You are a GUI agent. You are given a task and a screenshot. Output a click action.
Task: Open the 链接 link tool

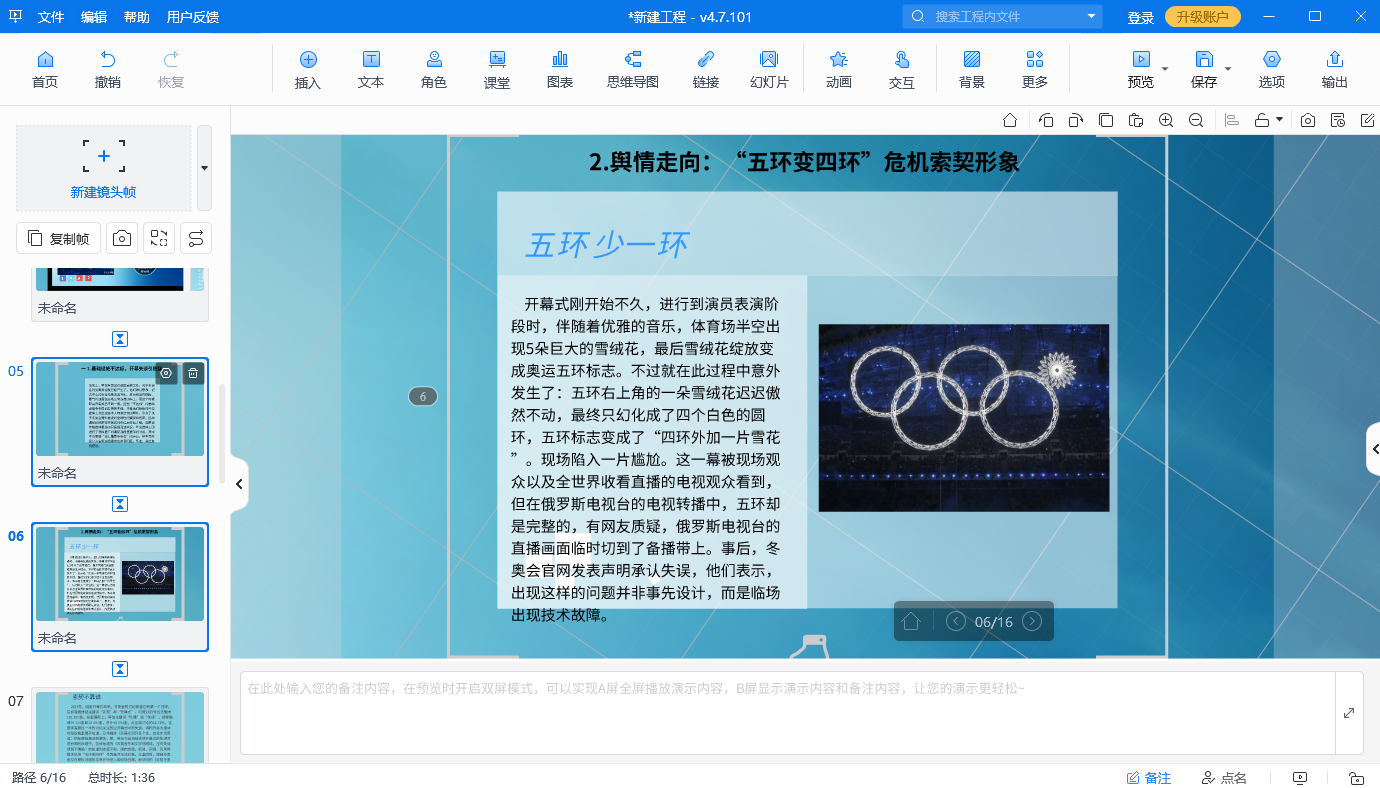(706, 69)
